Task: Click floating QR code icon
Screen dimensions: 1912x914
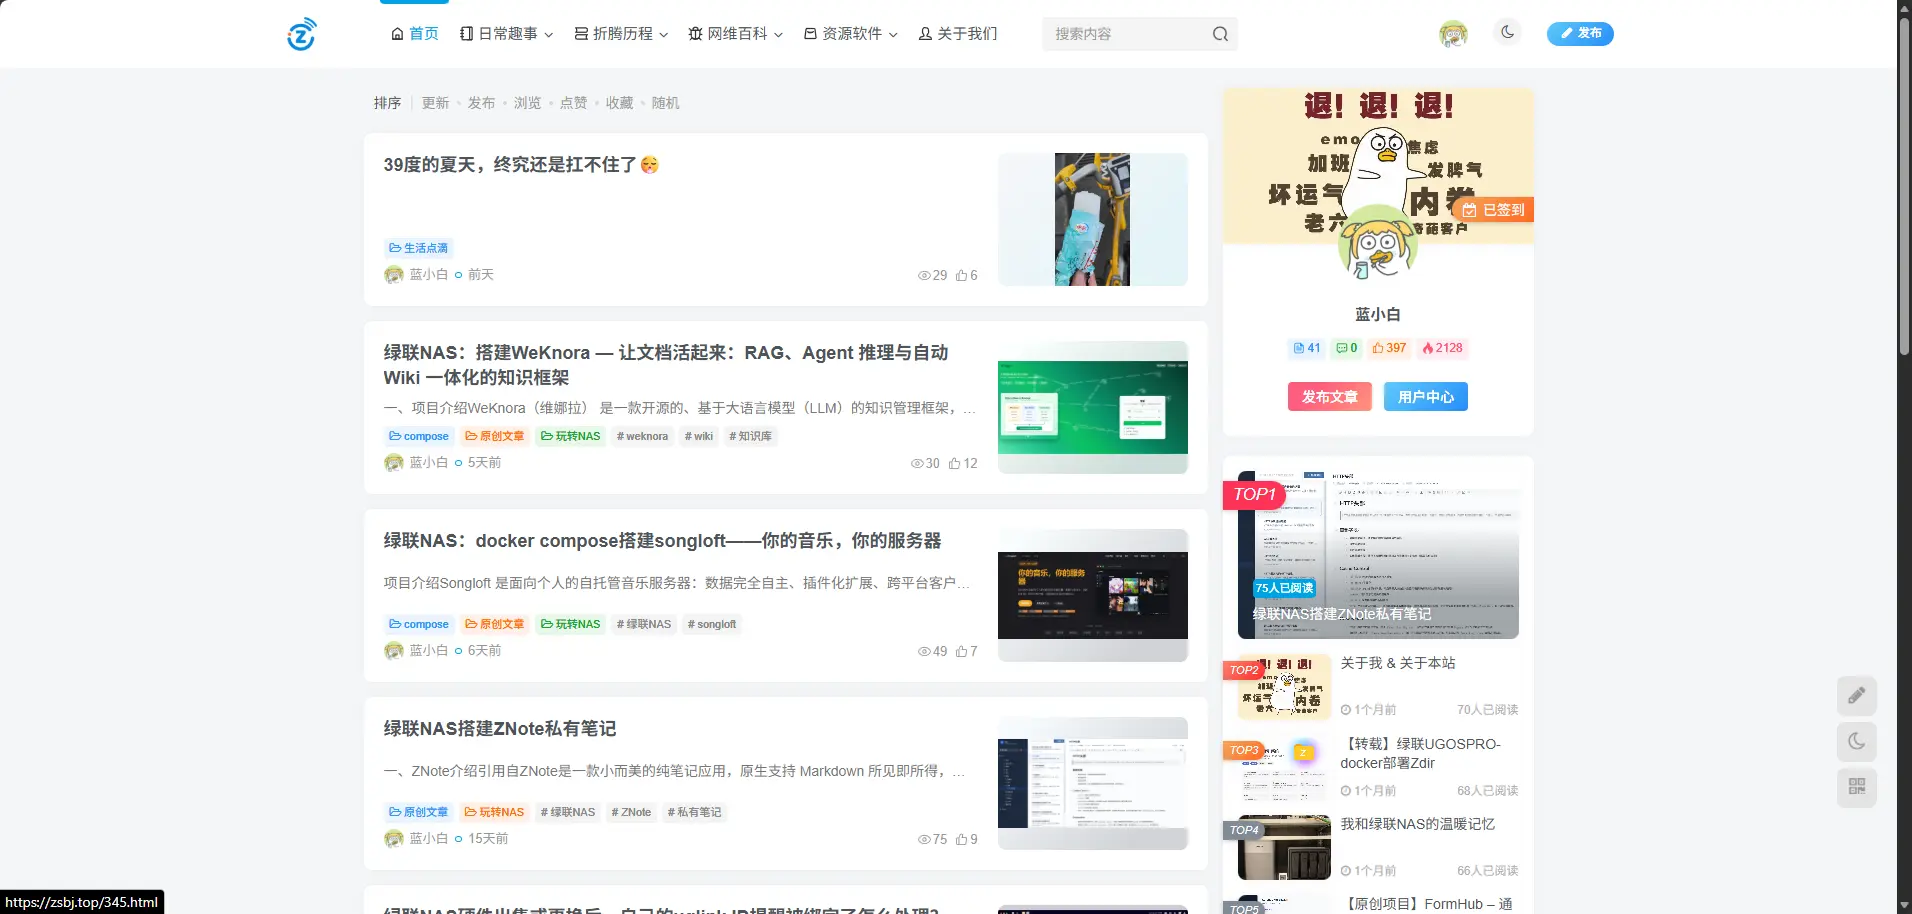Action: pyautogui.click(x=1856, y=787)
